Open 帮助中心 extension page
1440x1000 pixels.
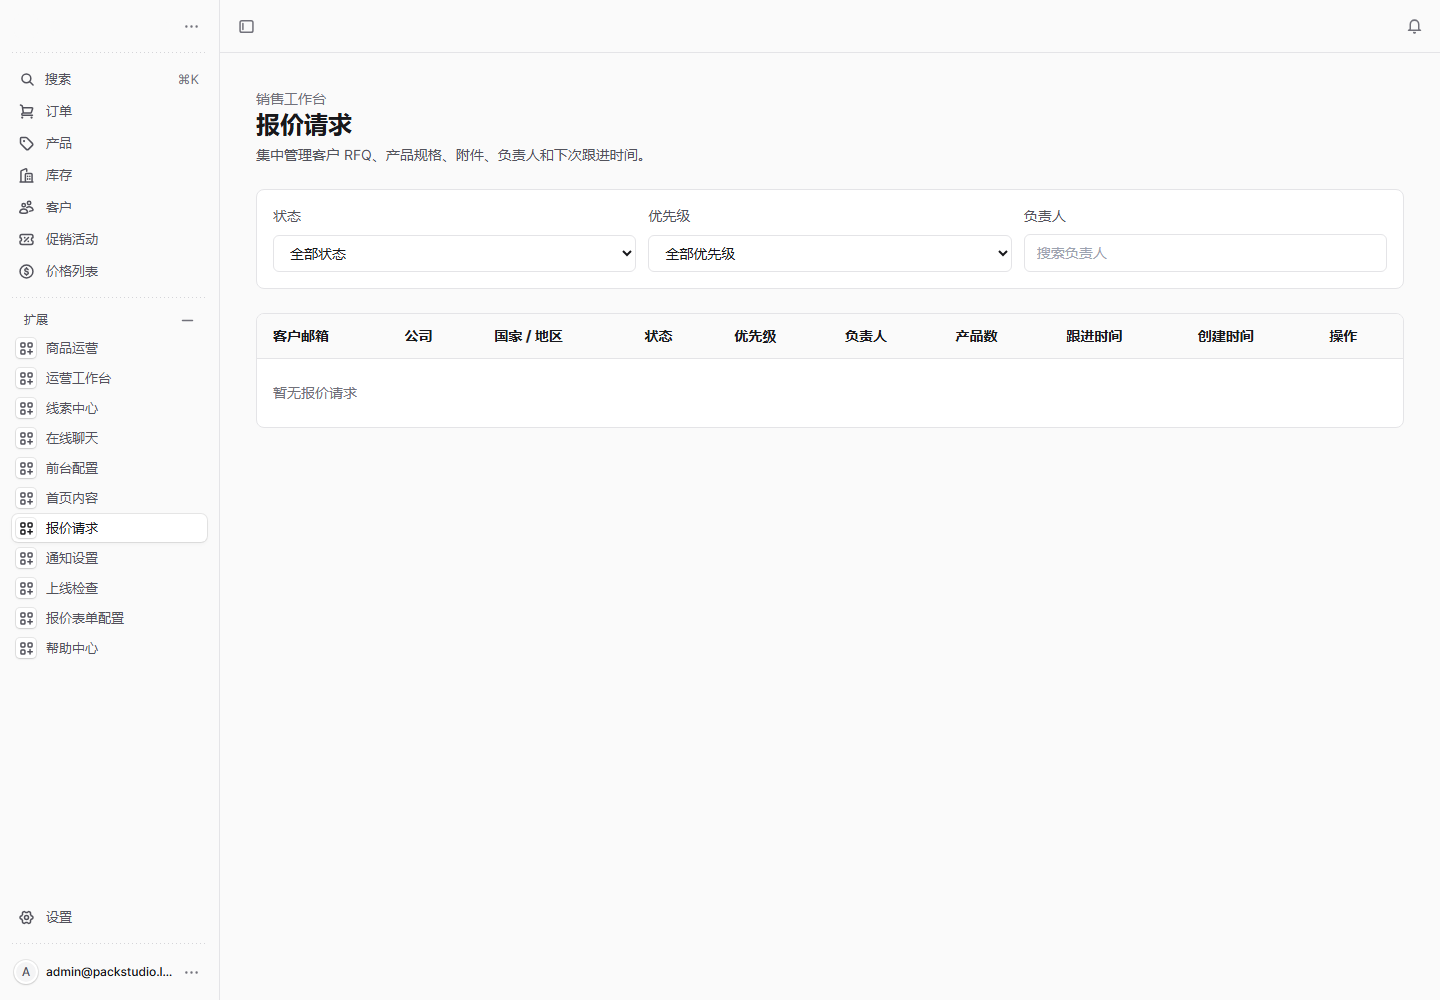(x=110, y=648)
